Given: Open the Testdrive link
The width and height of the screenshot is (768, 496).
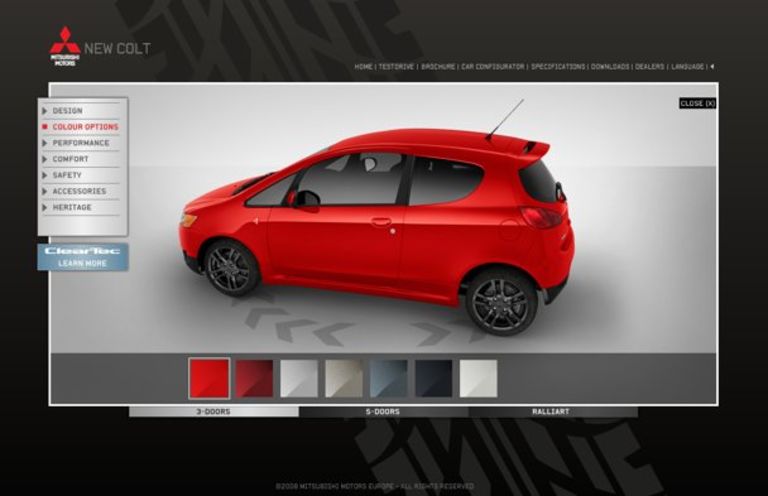Looking at the screenshot, I should click(x=396, y=67).
